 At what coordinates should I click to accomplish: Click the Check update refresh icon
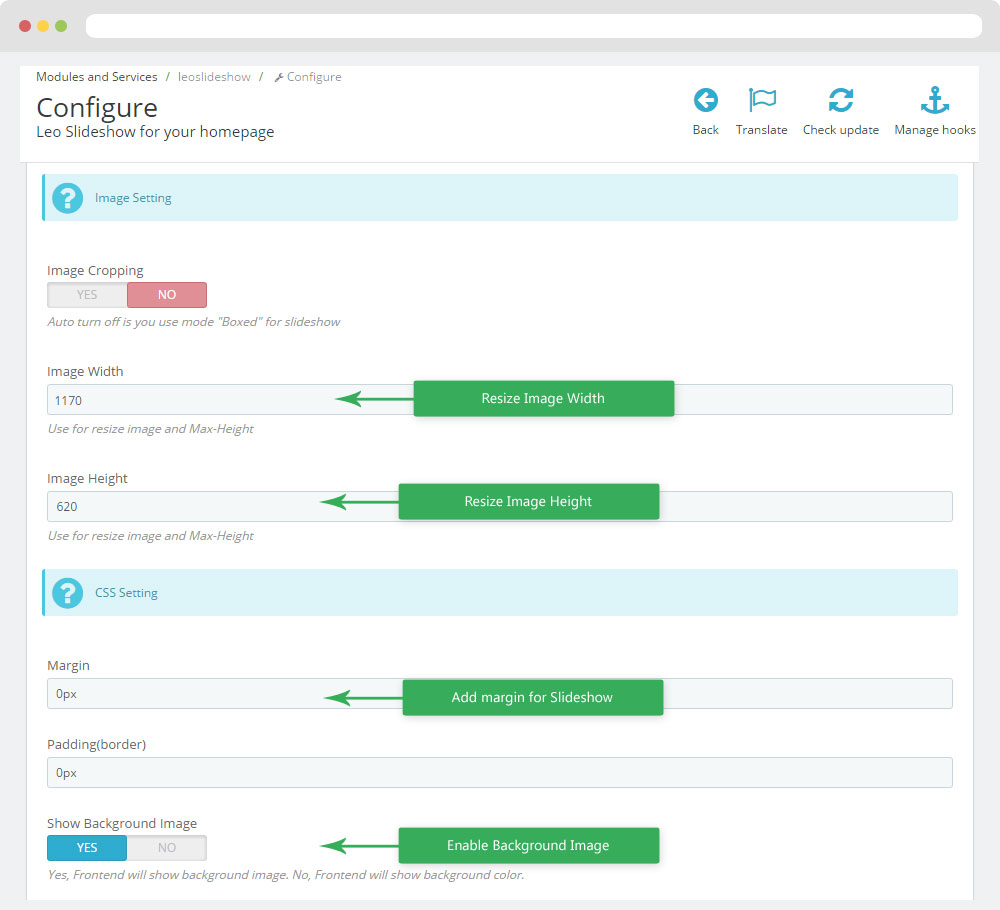tap(840, 100)
